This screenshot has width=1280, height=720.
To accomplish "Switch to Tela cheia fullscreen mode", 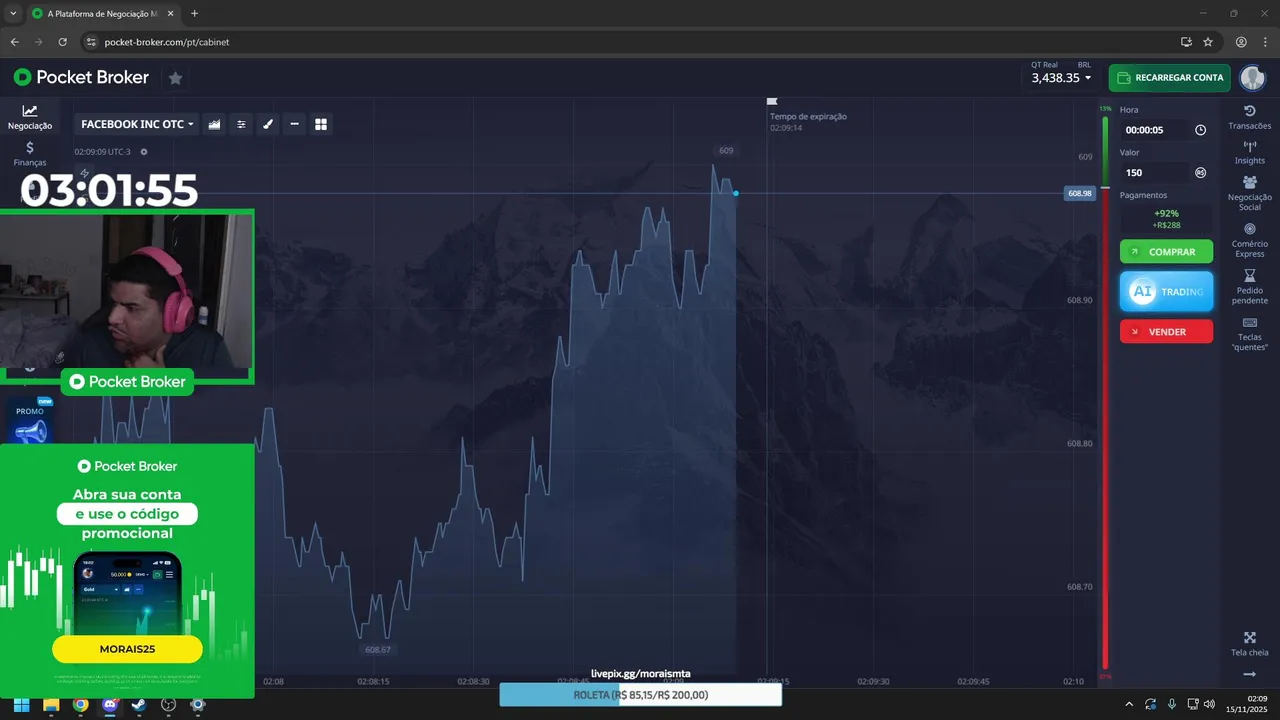I will (1249, 644).
